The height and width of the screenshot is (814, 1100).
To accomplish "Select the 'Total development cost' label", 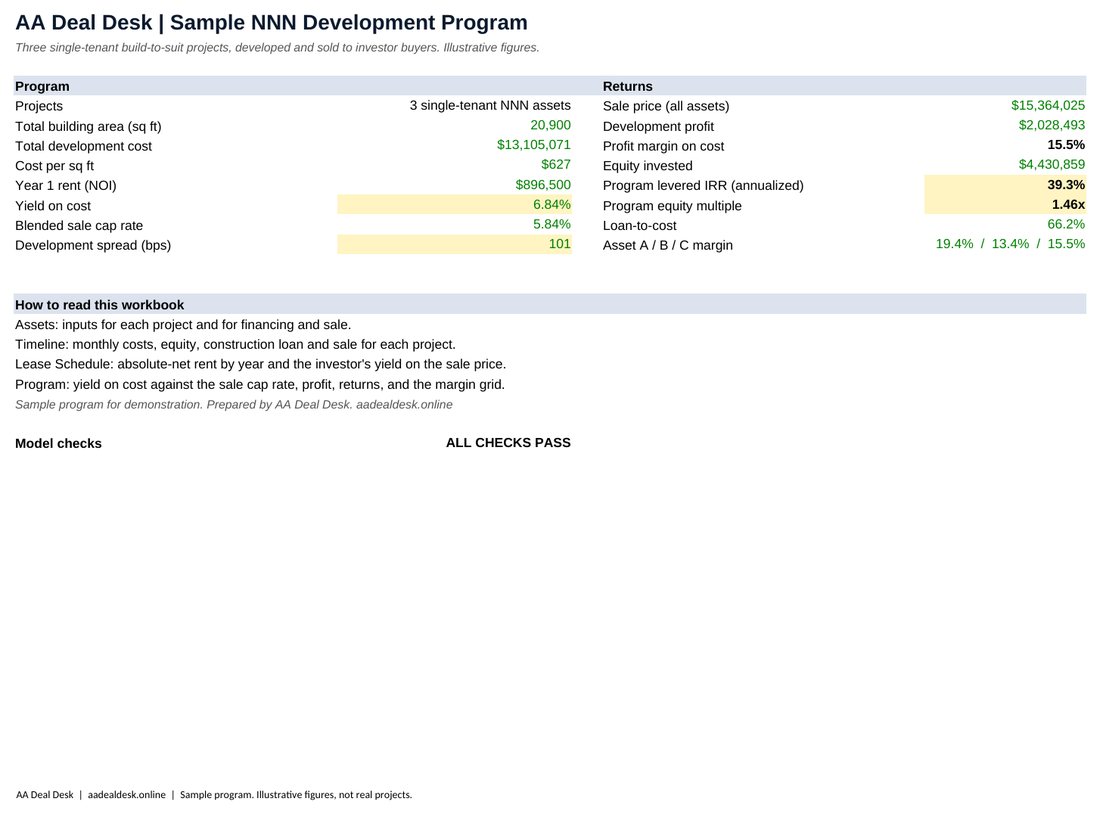I will pos(83,146).
